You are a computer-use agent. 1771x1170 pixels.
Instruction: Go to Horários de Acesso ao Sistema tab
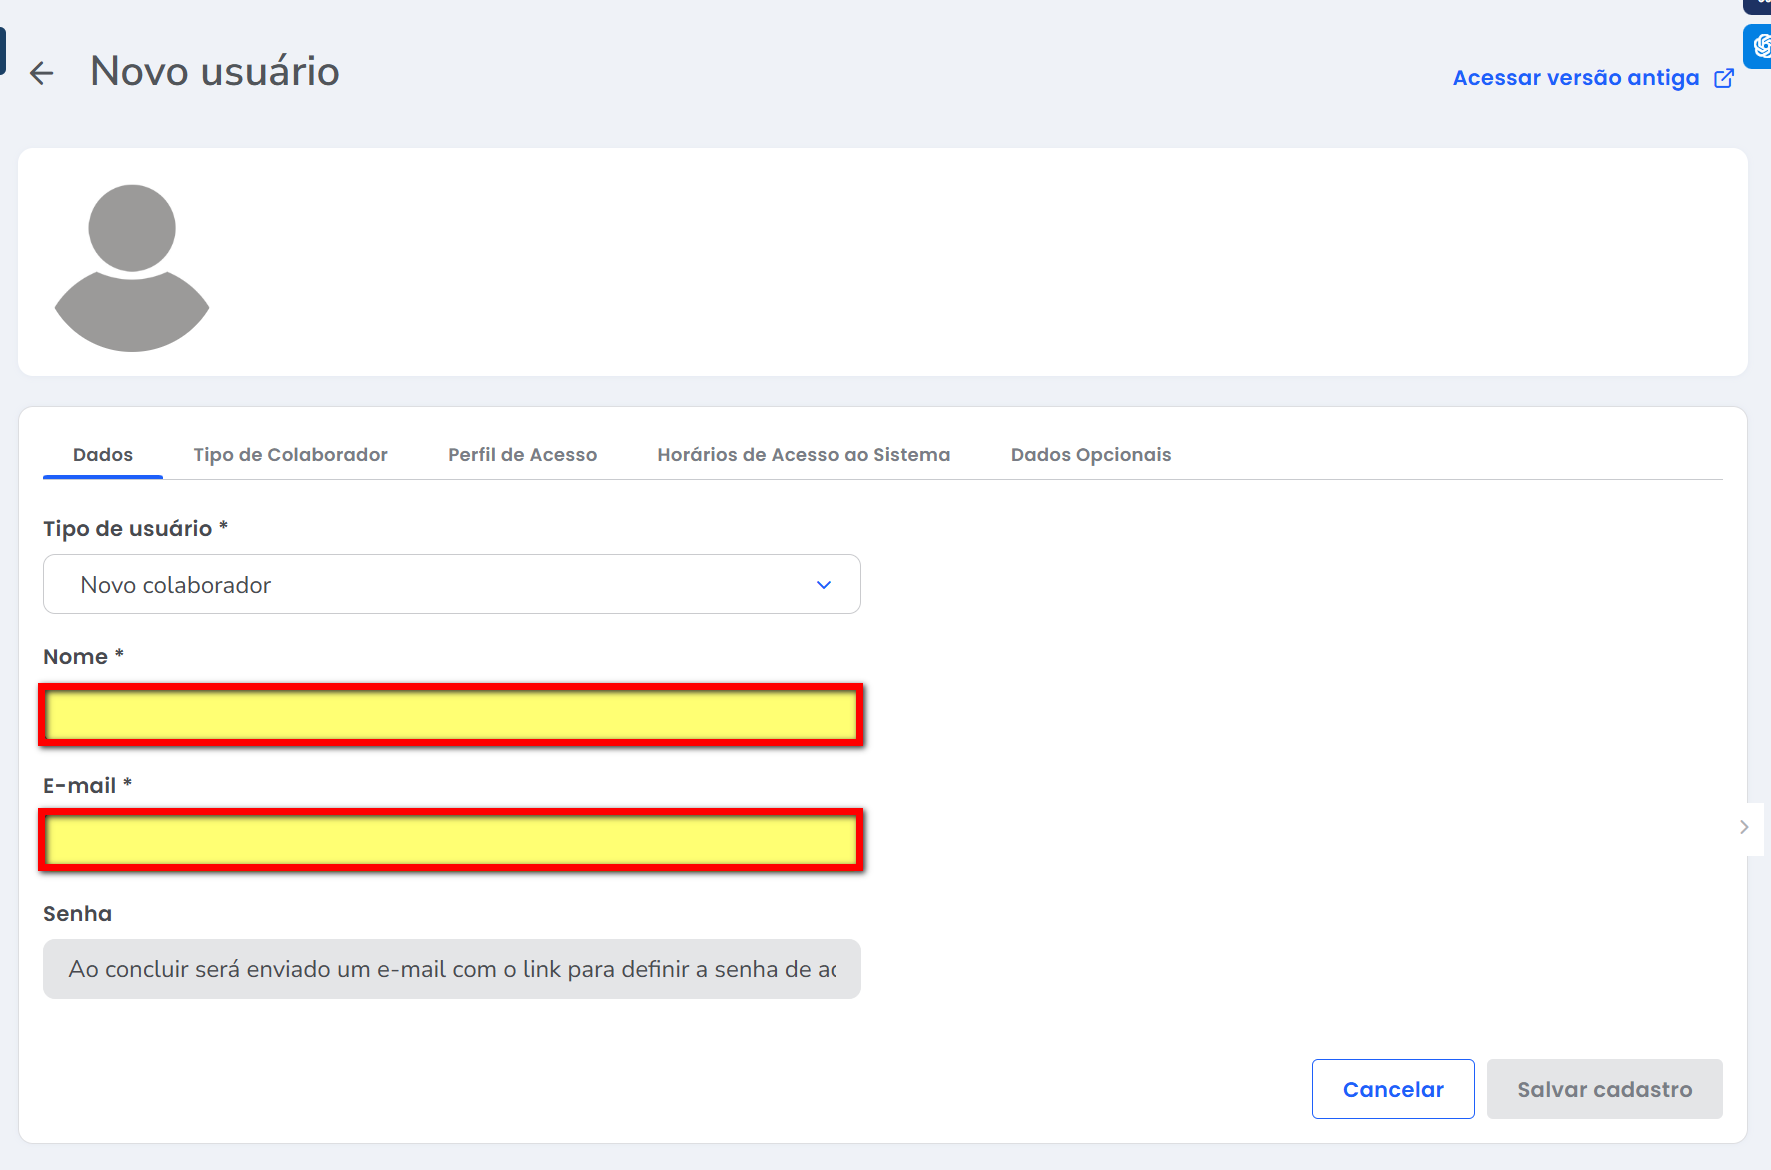point(803,455)
